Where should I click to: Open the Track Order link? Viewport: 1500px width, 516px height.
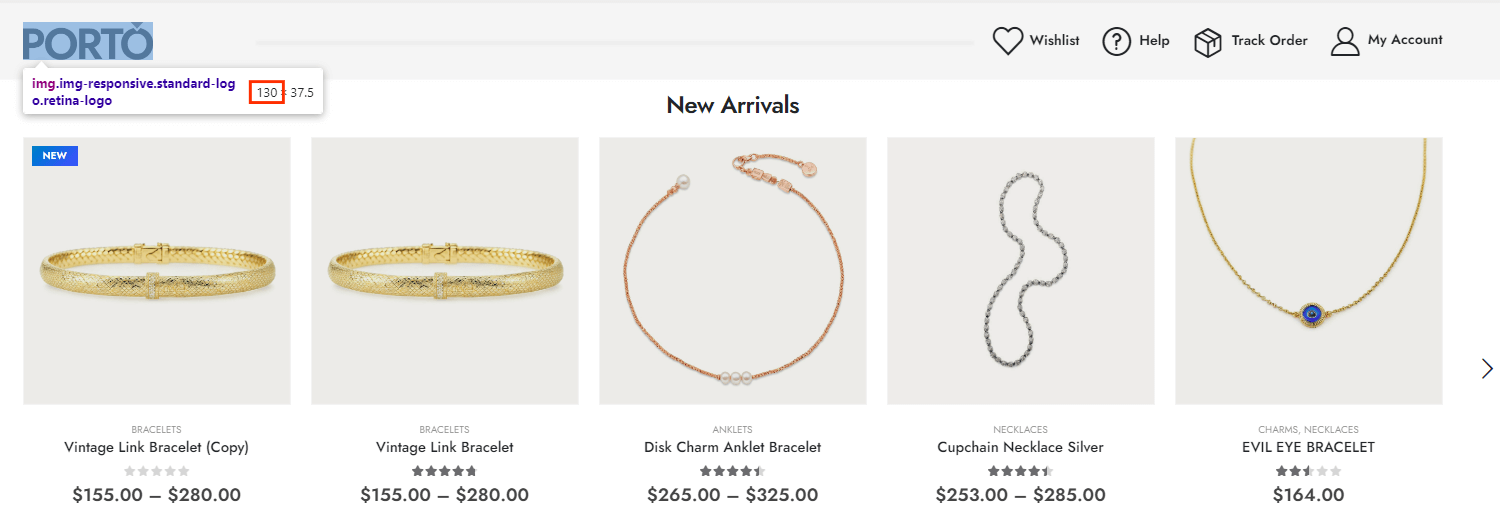pos(1269,41)
